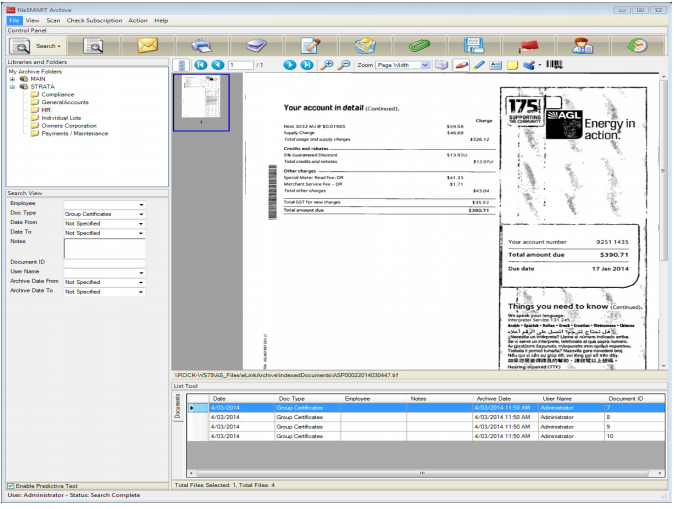Image resolution: width=674 pixels, height=509 pixels.
Task: Select the Owners Corporation folder
Action: [x=69, y=125]
